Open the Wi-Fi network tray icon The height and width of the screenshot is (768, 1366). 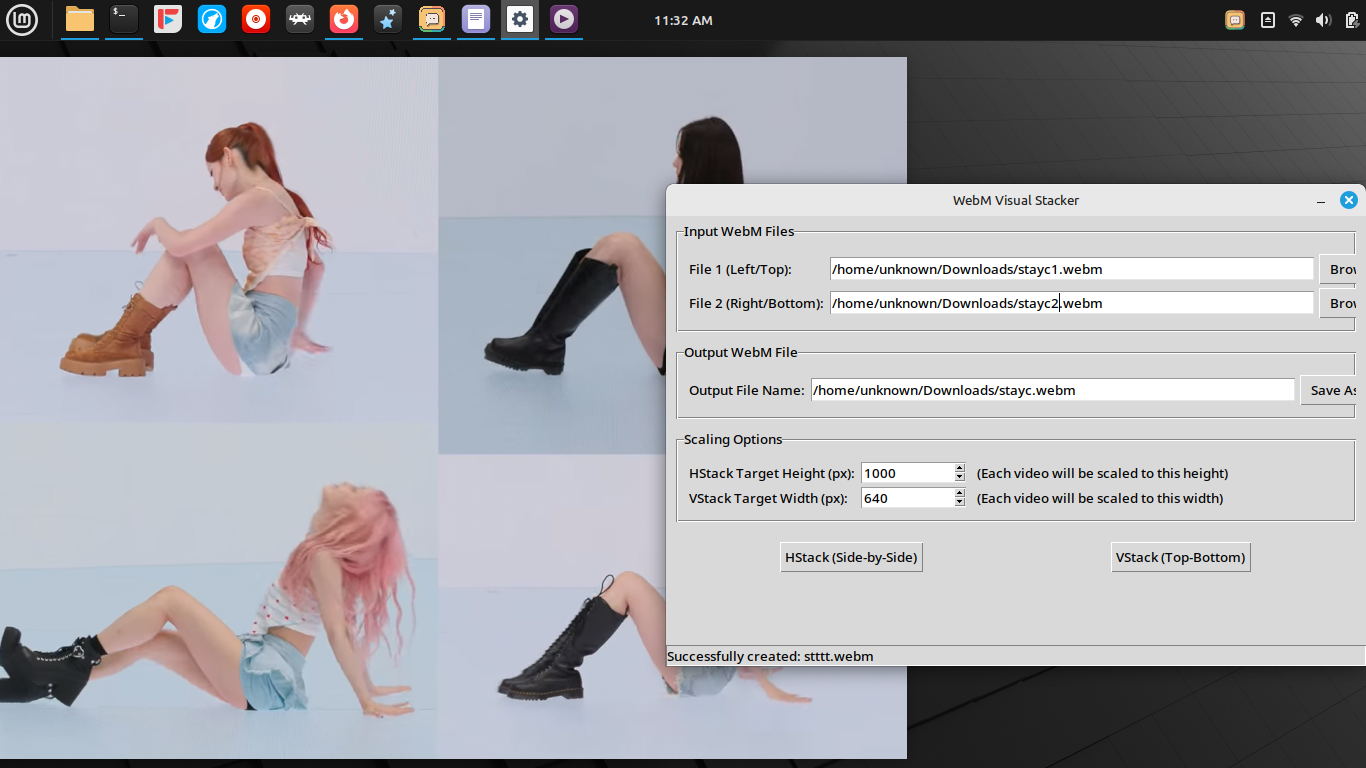(x=1296, y=20)
